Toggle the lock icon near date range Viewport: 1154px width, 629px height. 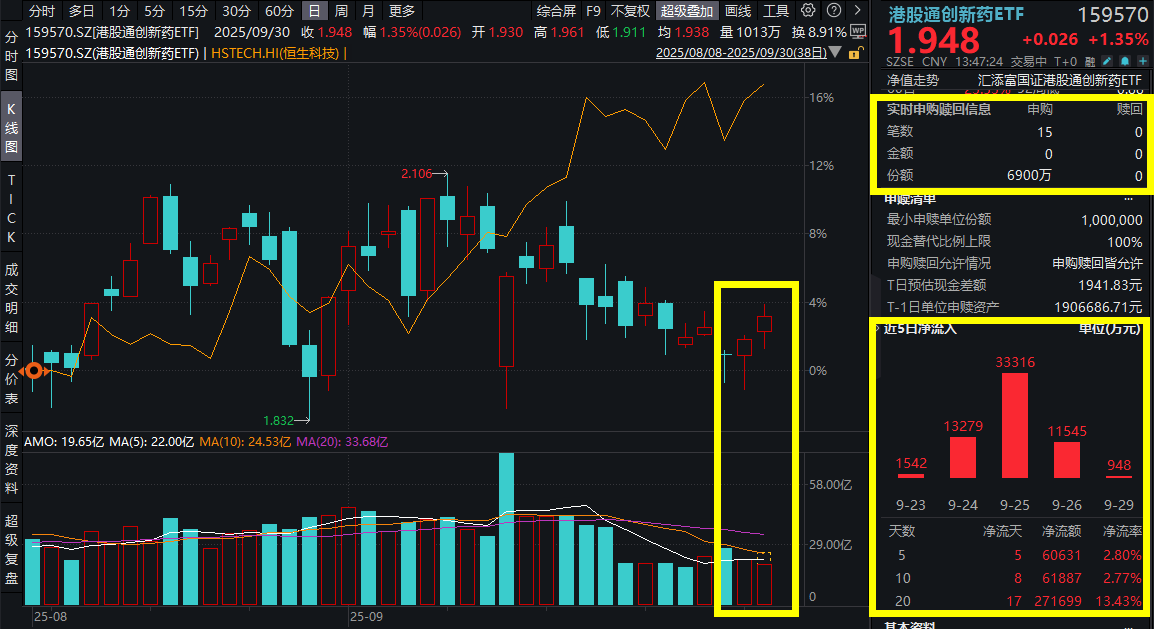(855, 53)
